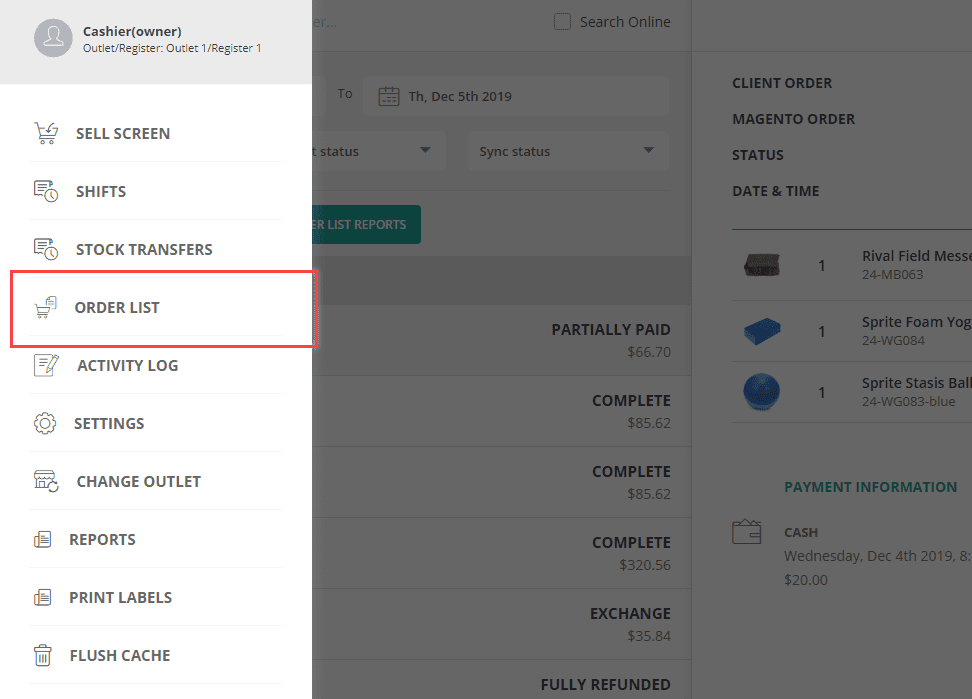Open Order List from the menu
This screenshot has height=699, width=972.
pyautogui.click(x=117, y=307)
